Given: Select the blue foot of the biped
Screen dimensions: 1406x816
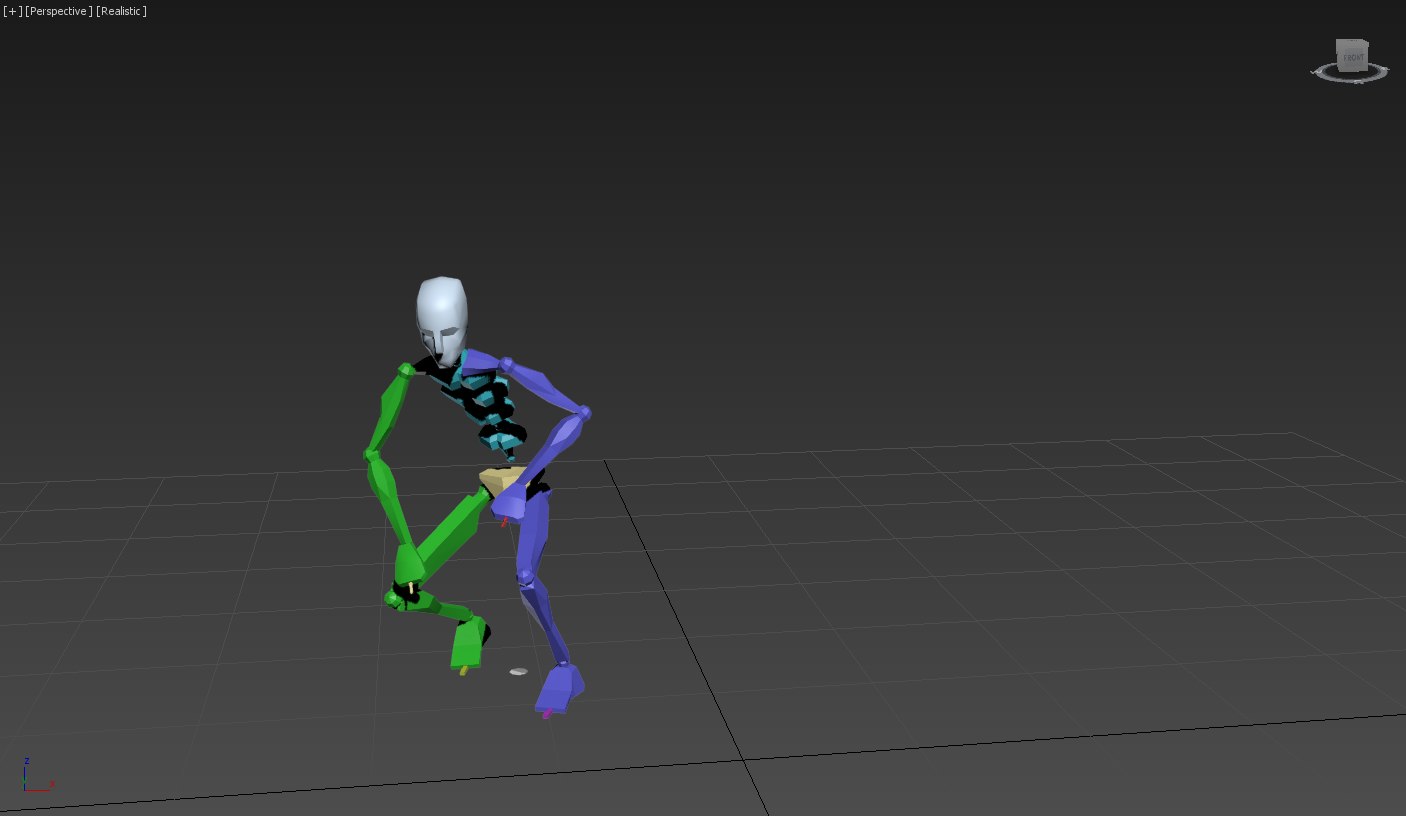Looking at the screenshot, I should click(560, 688).
